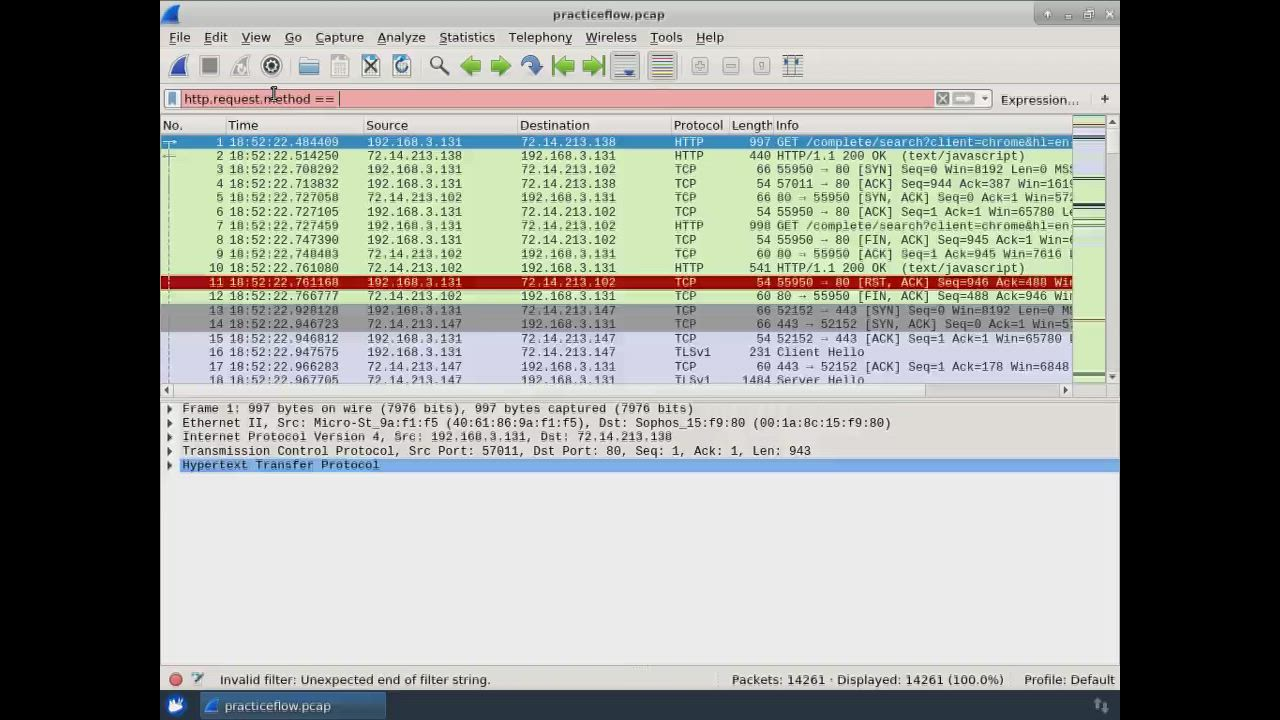The width and height of the screenshot is (1280, 720).
Task: Apply the display filter arrow button
Action: [963, 99]
